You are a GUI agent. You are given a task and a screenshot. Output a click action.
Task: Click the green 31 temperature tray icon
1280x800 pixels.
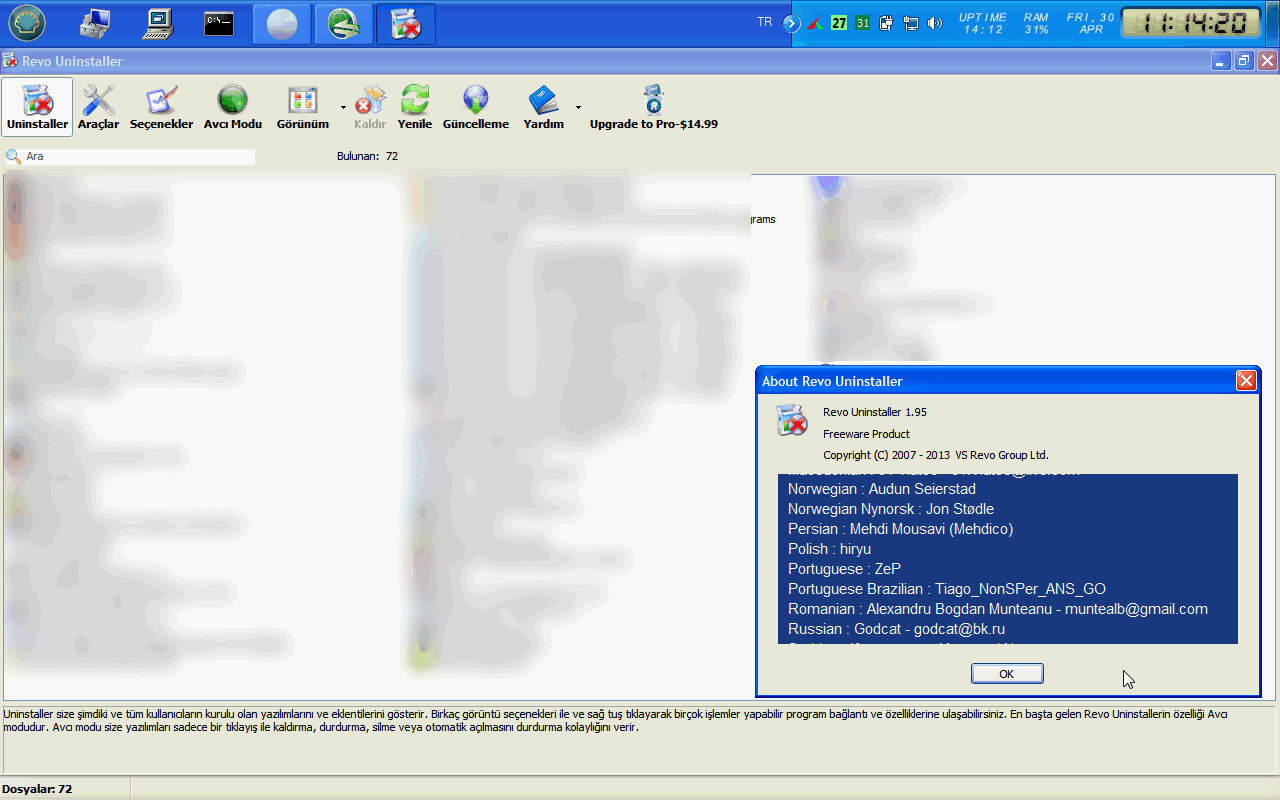tap(863, 23)
